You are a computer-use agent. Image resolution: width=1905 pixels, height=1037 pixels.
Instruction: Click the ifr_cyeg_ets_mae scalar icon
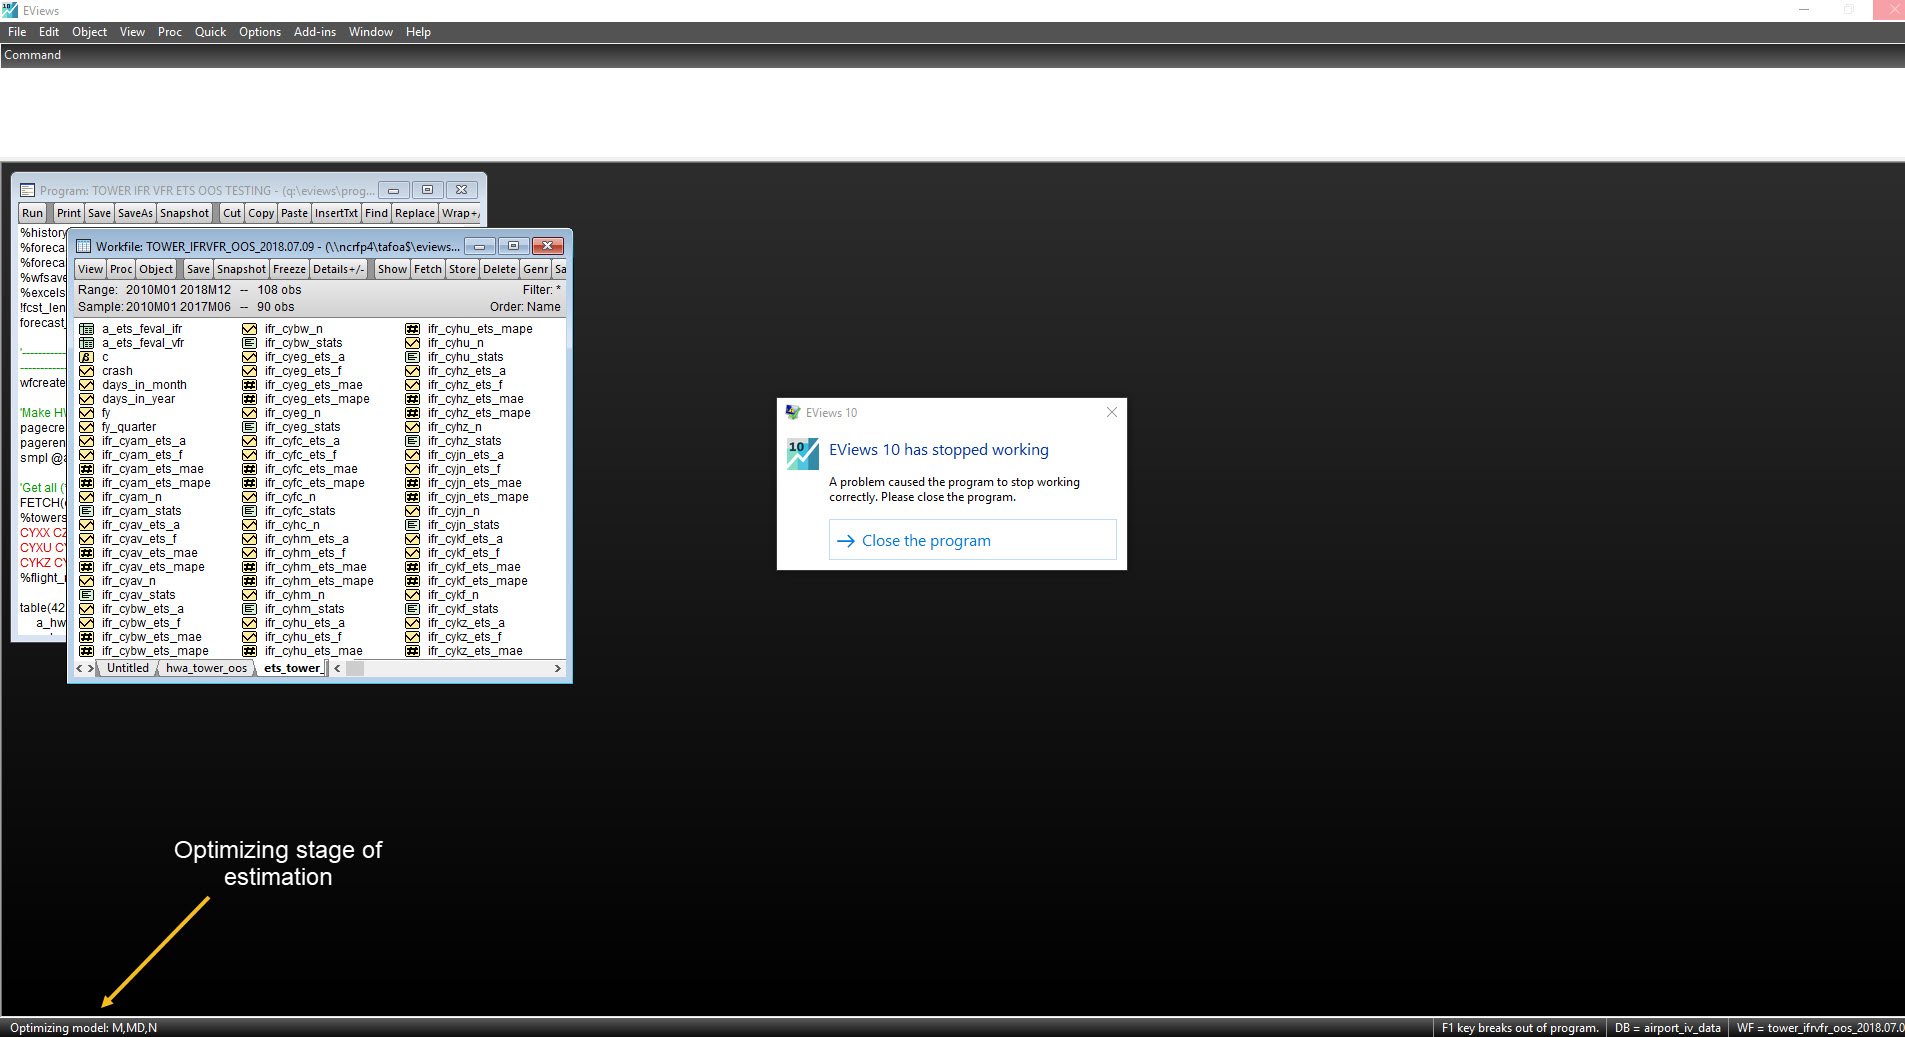pos(250,385)
